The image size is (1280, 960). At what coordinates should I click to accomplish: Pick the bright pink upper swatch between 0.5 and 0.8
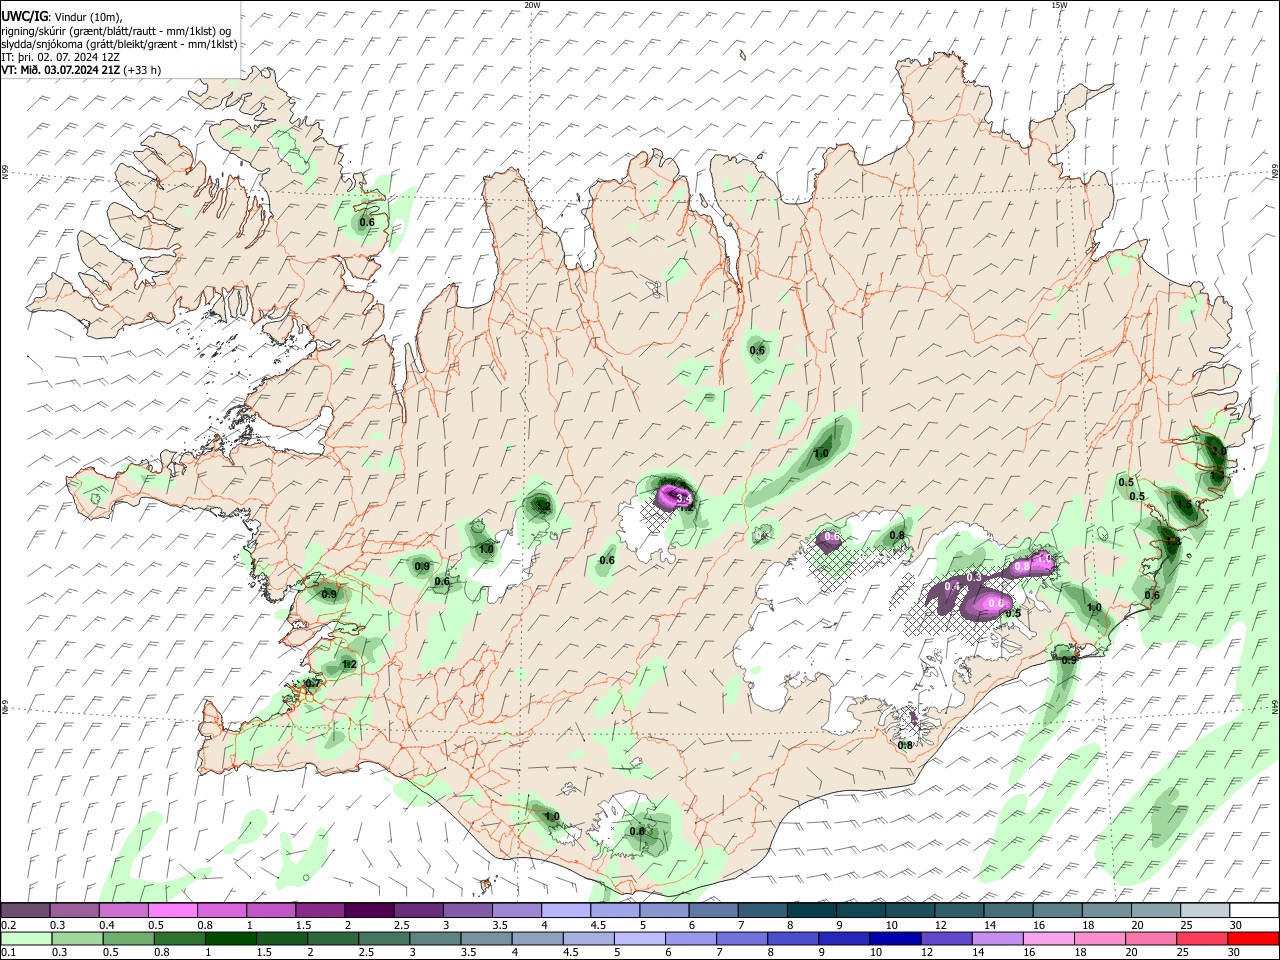[x=172, y=910]
